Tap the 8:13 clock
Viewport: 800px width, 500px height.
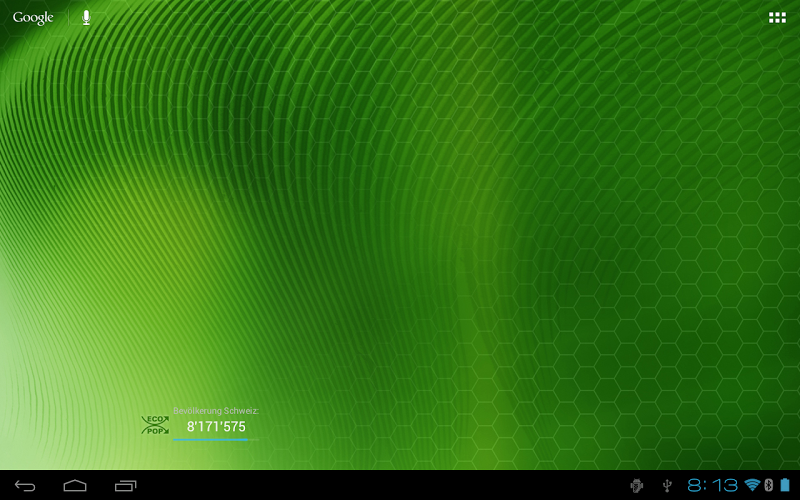[x=713, y=485]
